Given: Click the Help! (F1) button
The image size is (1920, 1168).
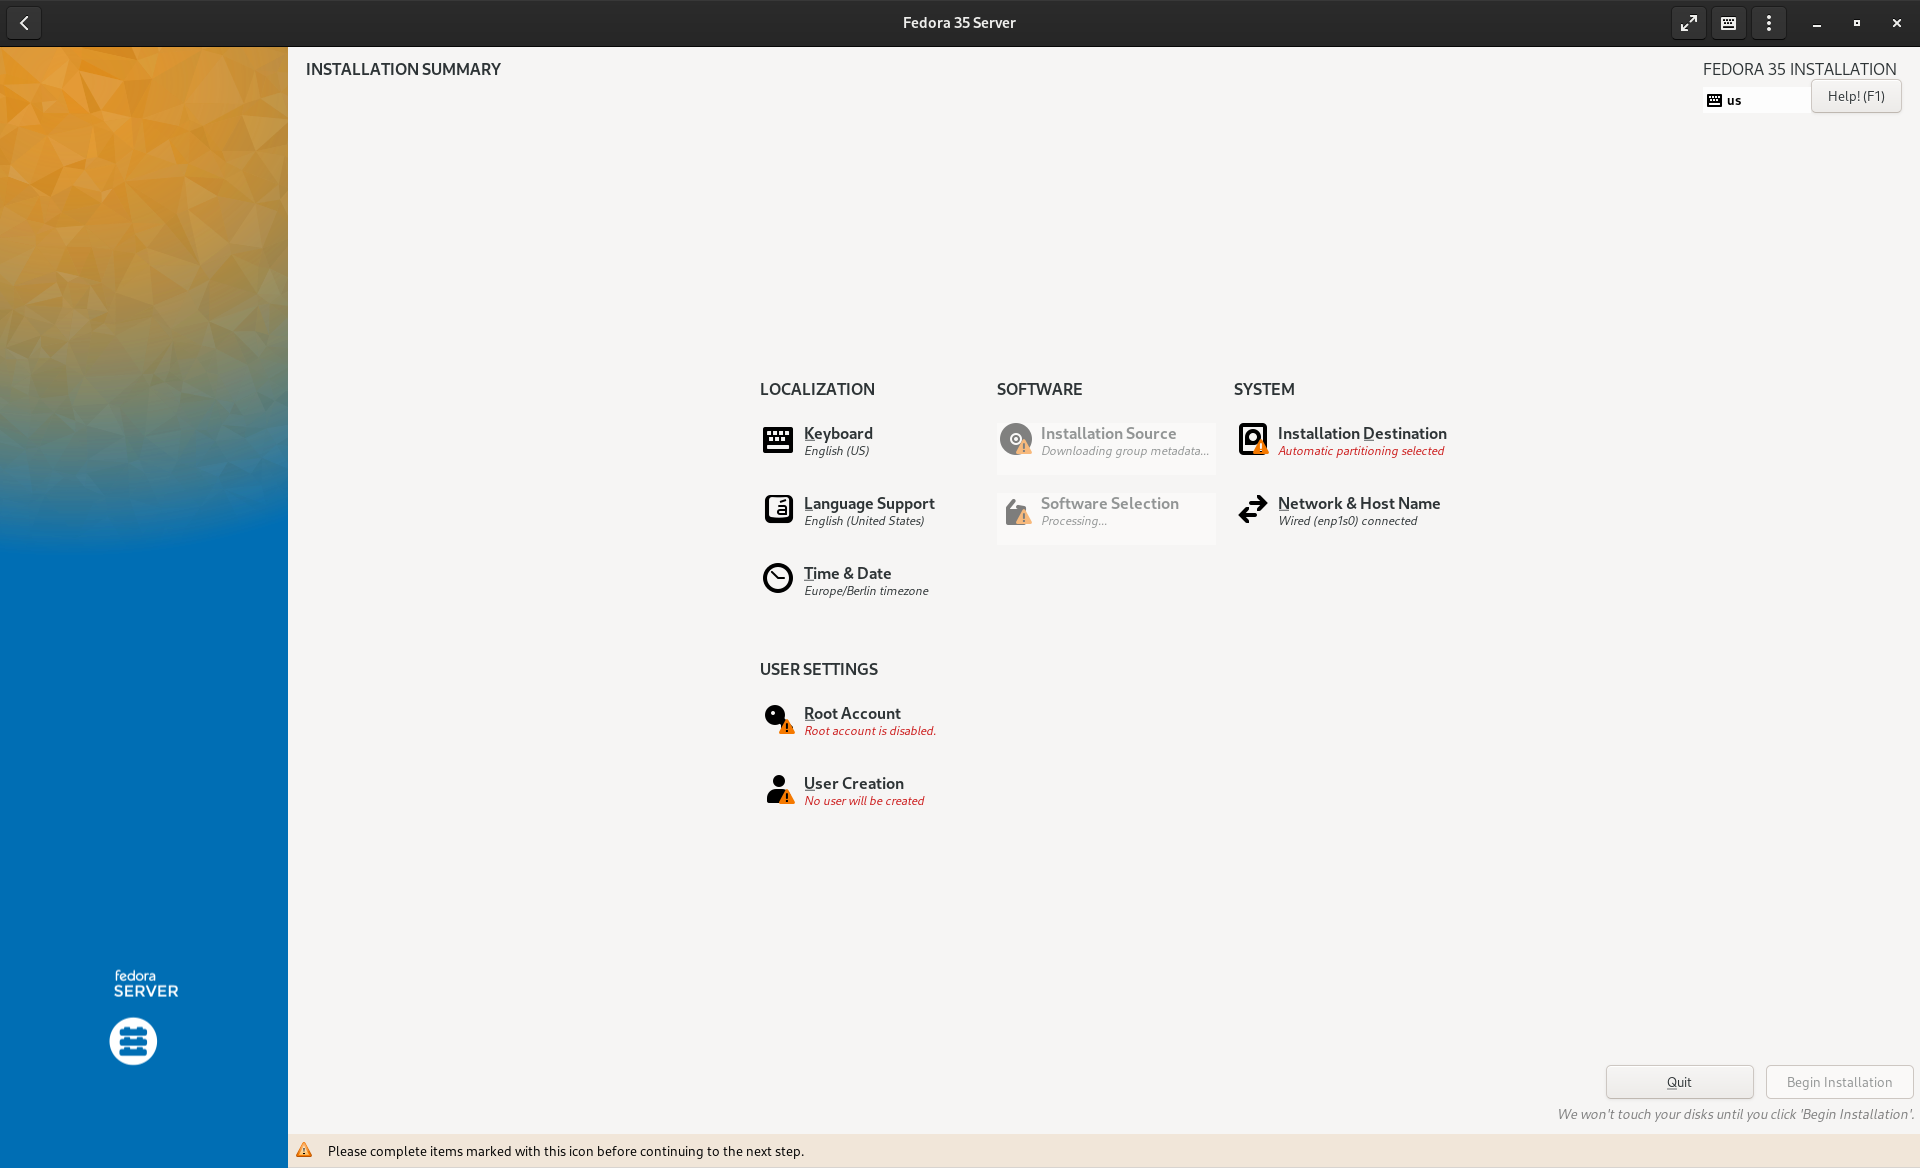Looking at the screenshot, I should [1856, 96].
